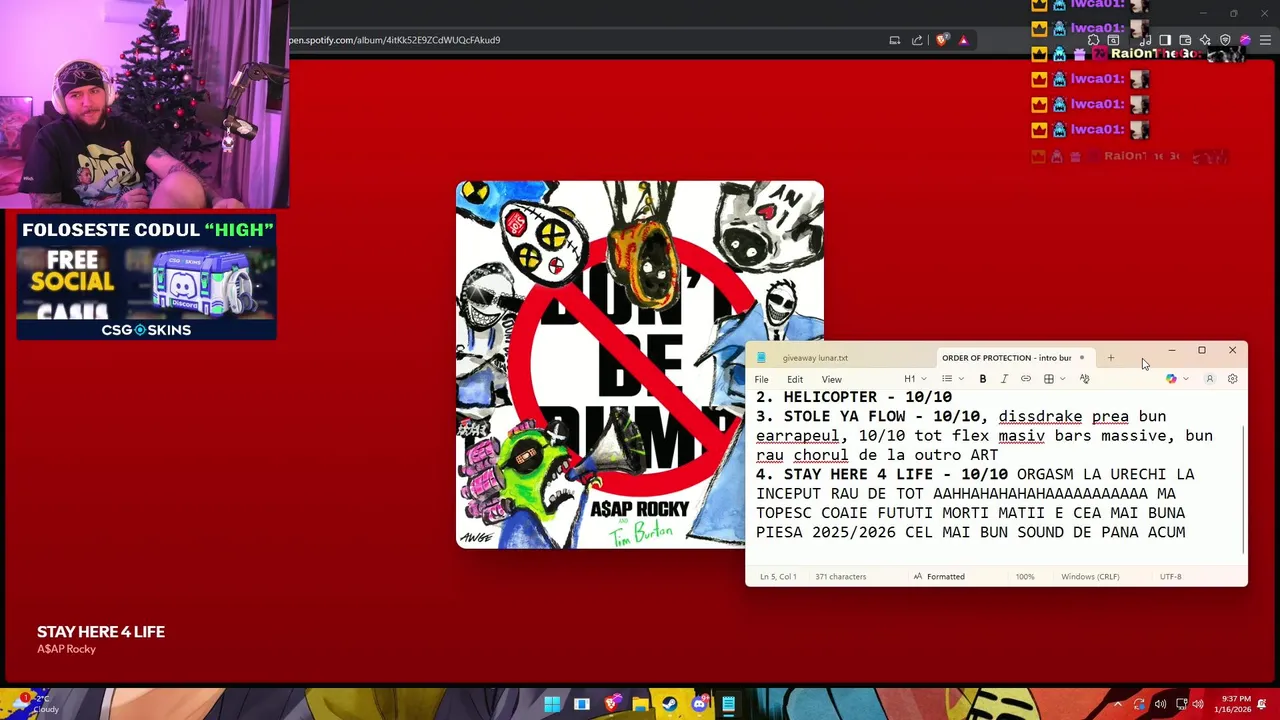Expand the Copilot dropdown arrow in Notepad
This screenshot has height=720, width=1280.
[1186, 379]
